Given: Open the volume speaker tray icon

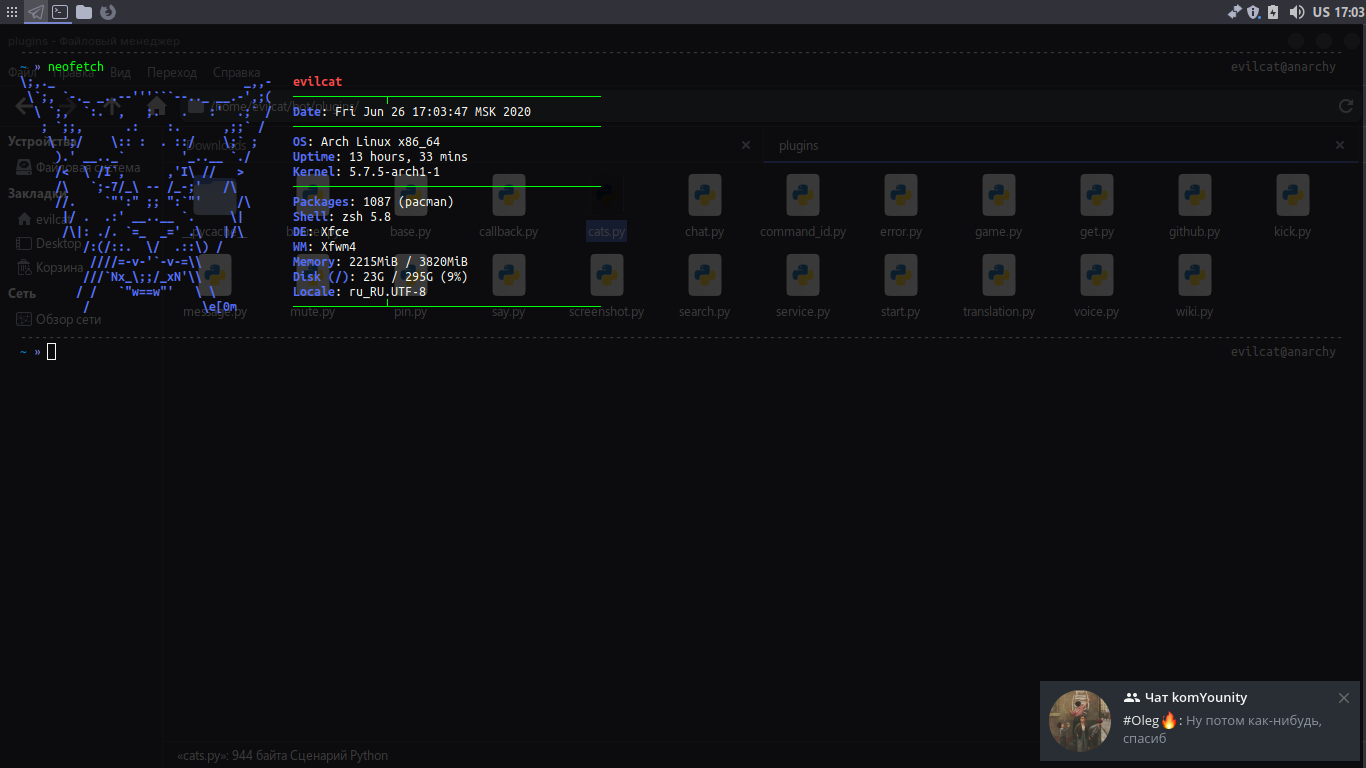Looking at the screenshot, I should [1297, 12].
